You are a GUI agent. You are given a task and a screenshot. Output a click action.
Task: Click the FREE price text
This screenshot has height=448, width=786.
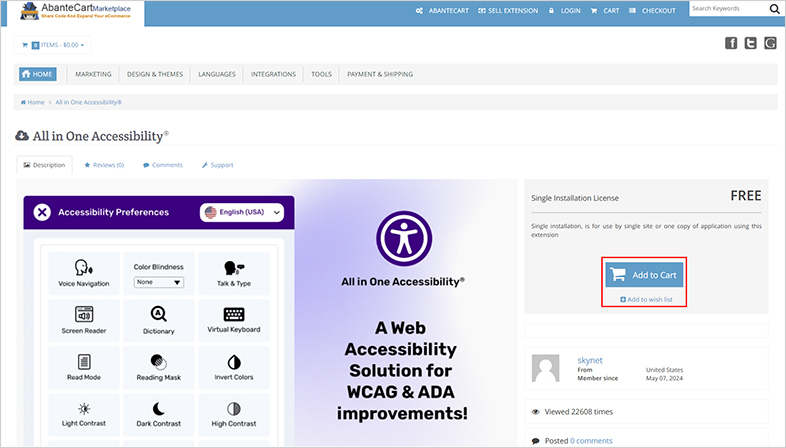point(745,196)
